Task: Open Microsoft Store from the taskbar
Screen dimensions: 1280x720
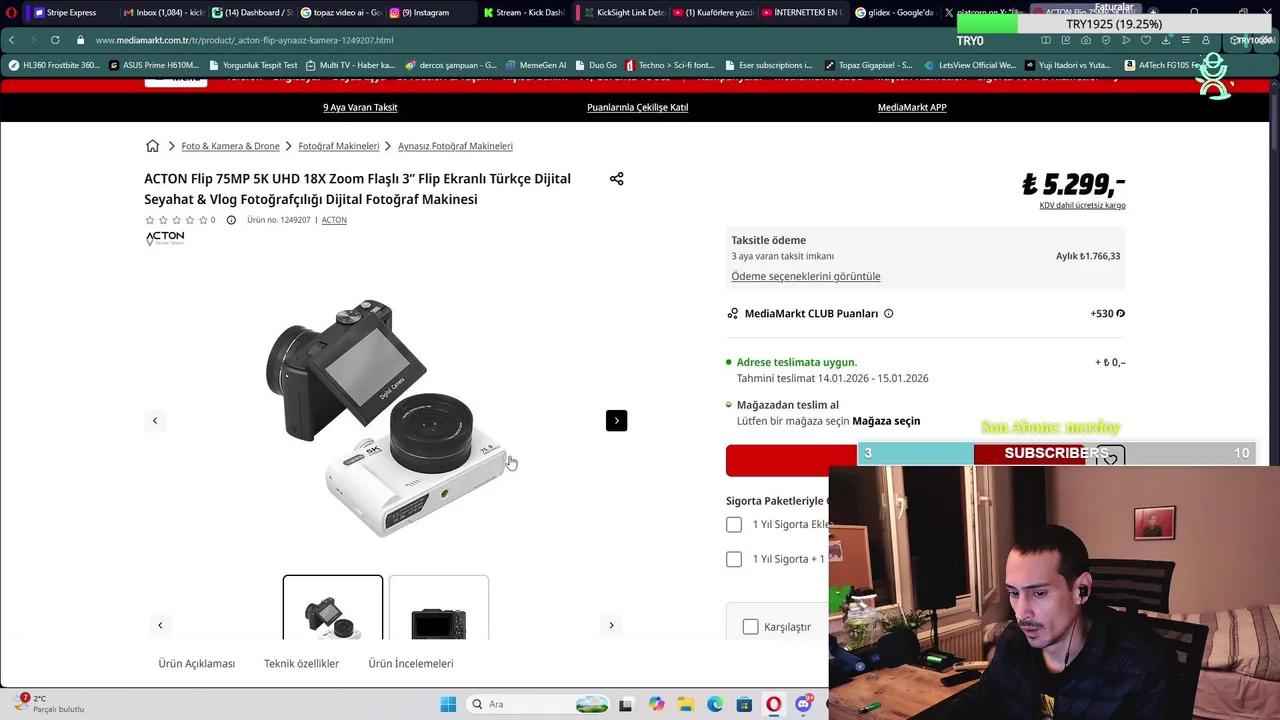Action: click(744, 704)
